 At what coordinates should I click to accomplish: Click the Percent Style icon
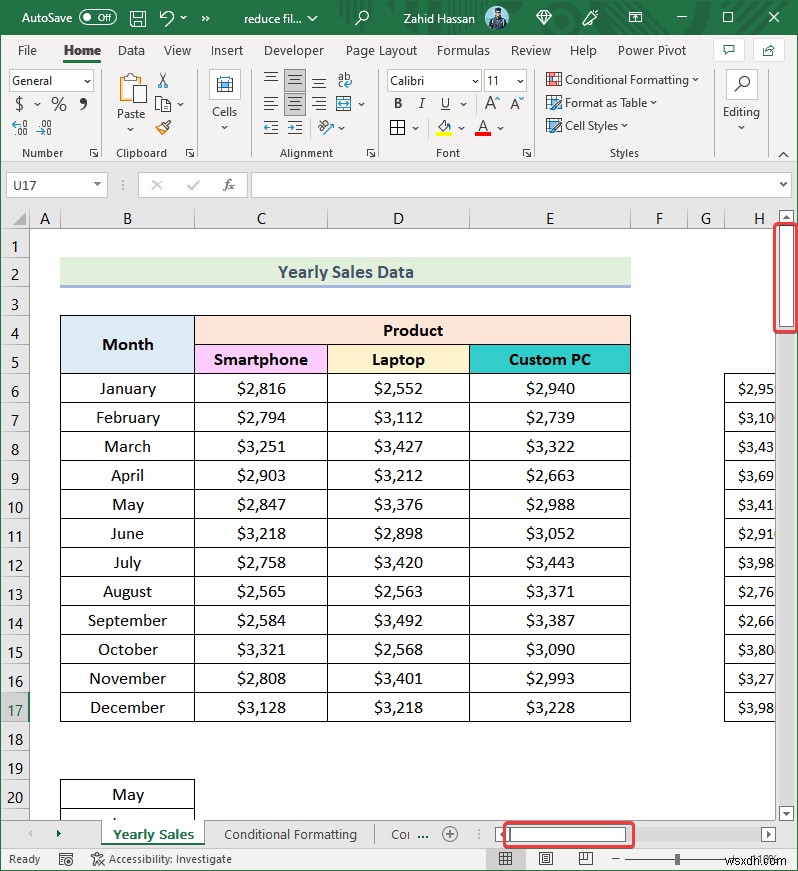tap(59, 104)
